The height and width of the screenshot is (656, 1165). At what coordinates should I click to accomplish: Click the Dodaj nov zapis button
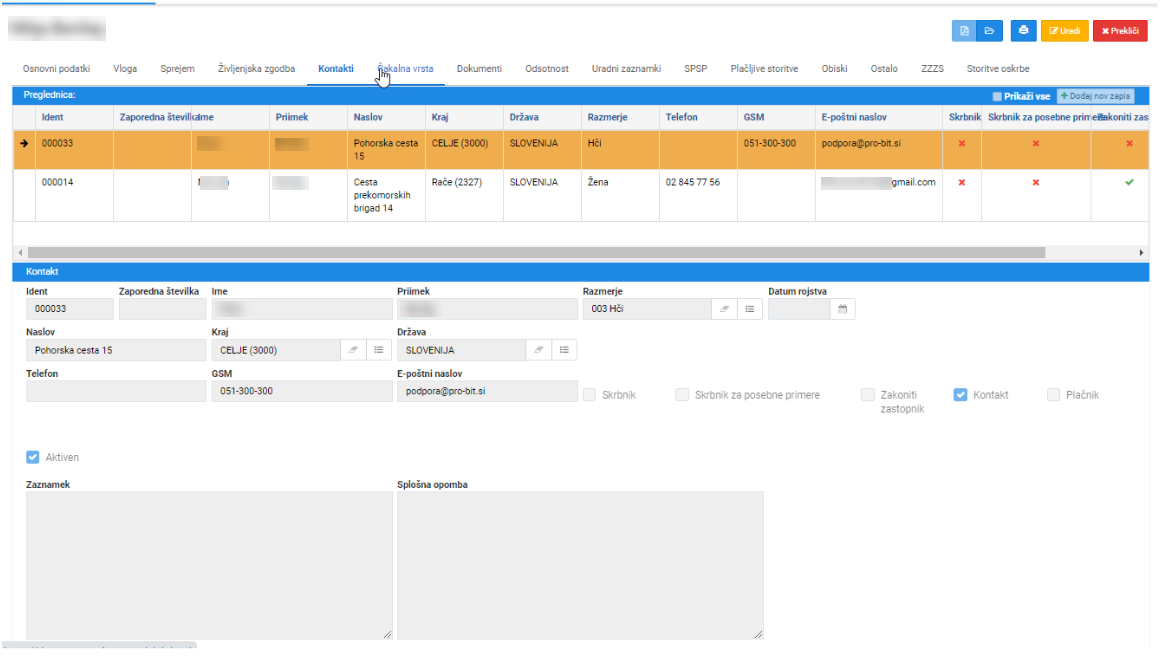pyautogui.click(x=1095, y=96)
